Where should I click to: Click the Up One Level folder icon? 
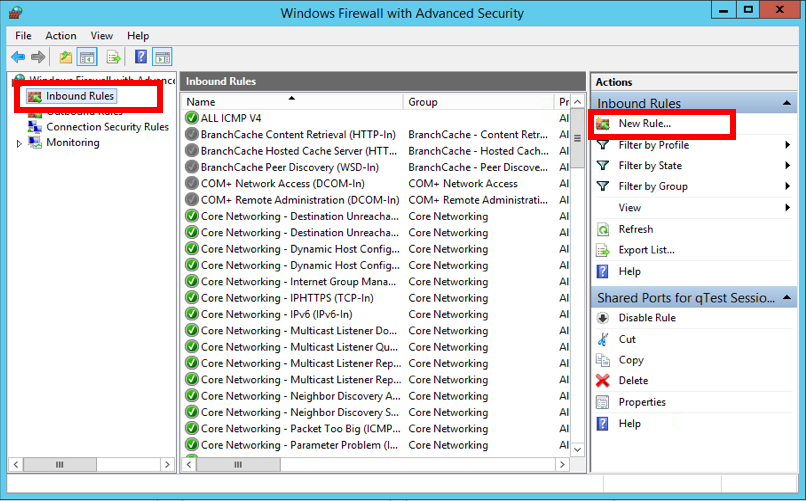(65, 57)
